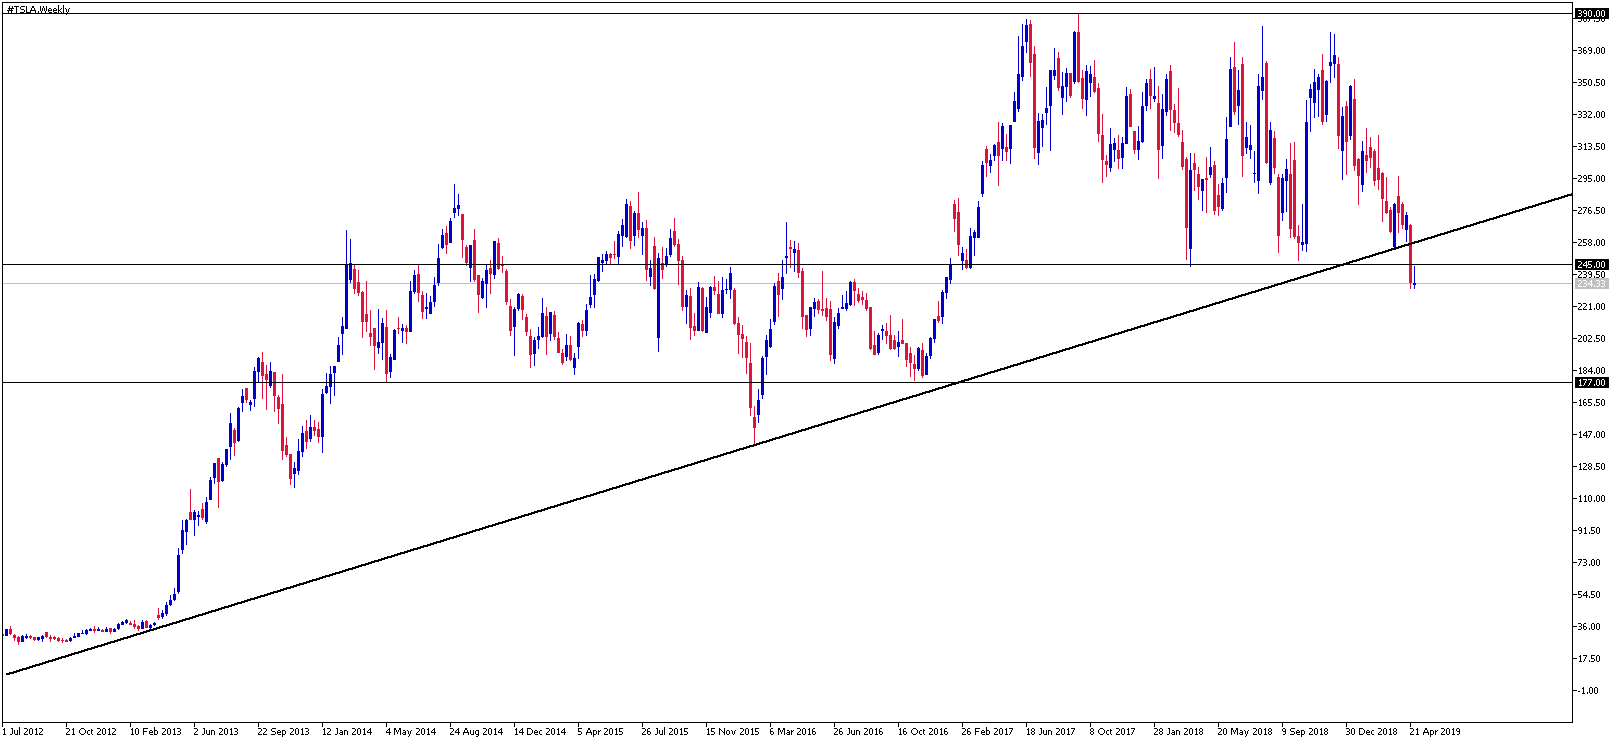1620x743 pixels.
Task: Click the 369.00 price axis label
Action: (1590, 51)
